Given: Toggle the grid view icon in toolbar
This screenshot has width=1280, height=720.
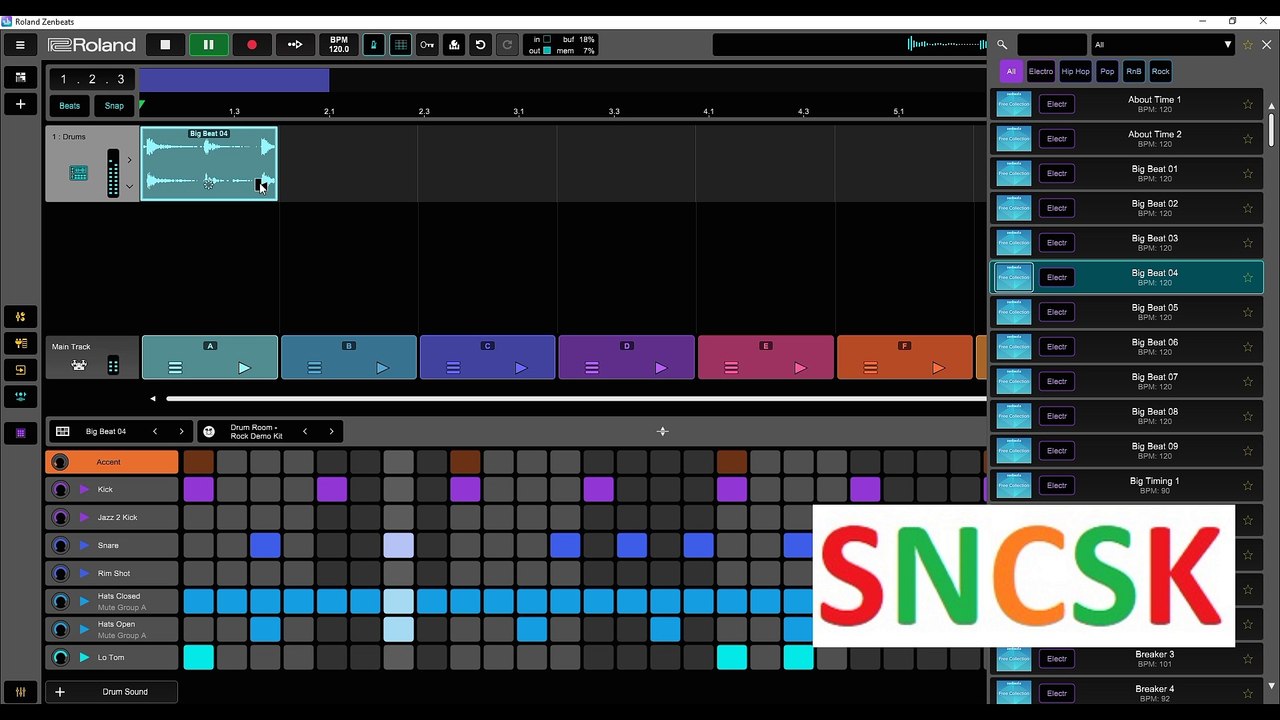Looking at the screenshot, I should (x=400, y=44).
